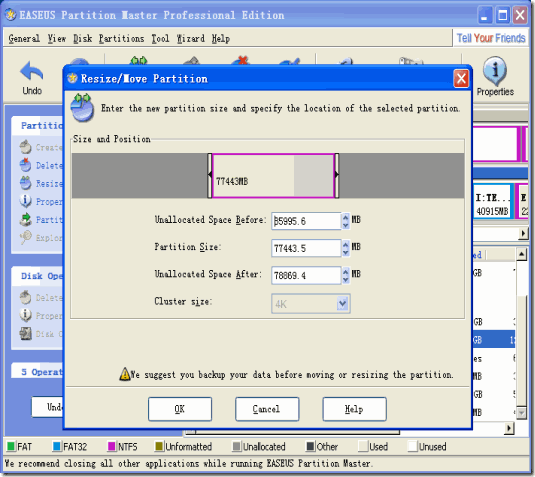Open the Tool menu
Image resolution: width=535 pixels, height=477 pixels.
(160, 38)
